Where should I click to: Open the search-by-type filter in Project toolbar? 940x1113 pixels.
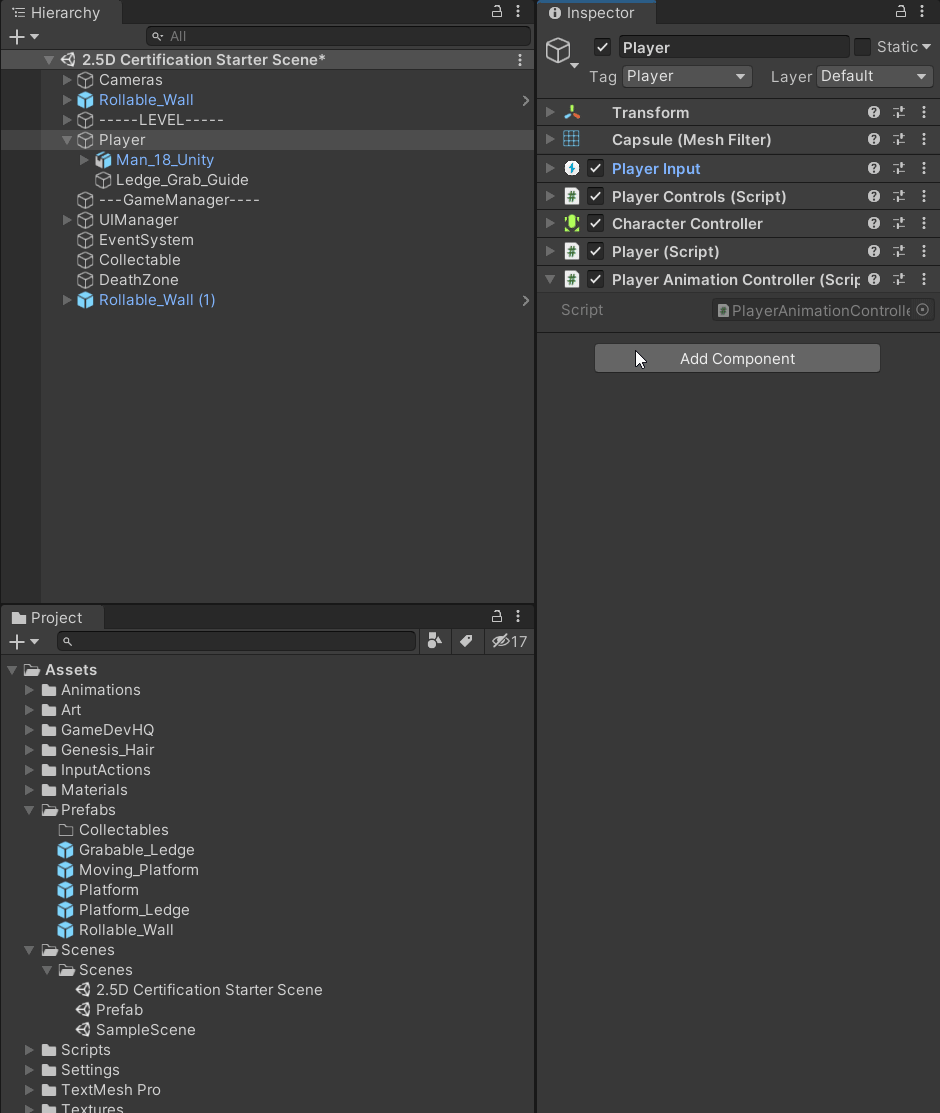coord(434,641)
